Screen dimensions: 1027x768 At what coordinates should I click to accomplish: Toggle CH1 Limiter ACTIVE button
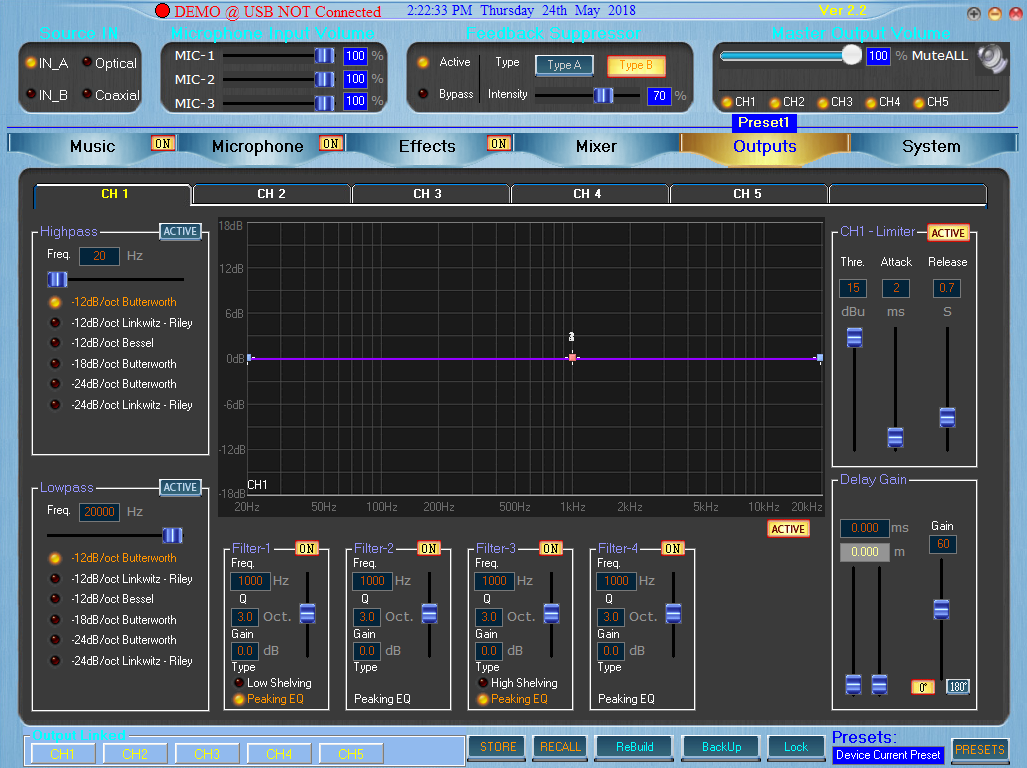(x=948, y=233)
